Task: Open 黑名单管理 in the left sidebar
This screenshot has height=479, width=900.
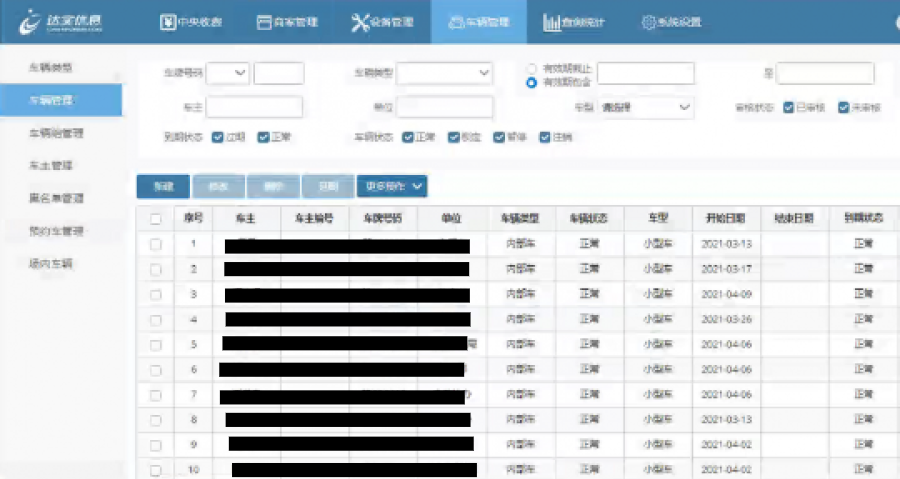Action: 56,198
